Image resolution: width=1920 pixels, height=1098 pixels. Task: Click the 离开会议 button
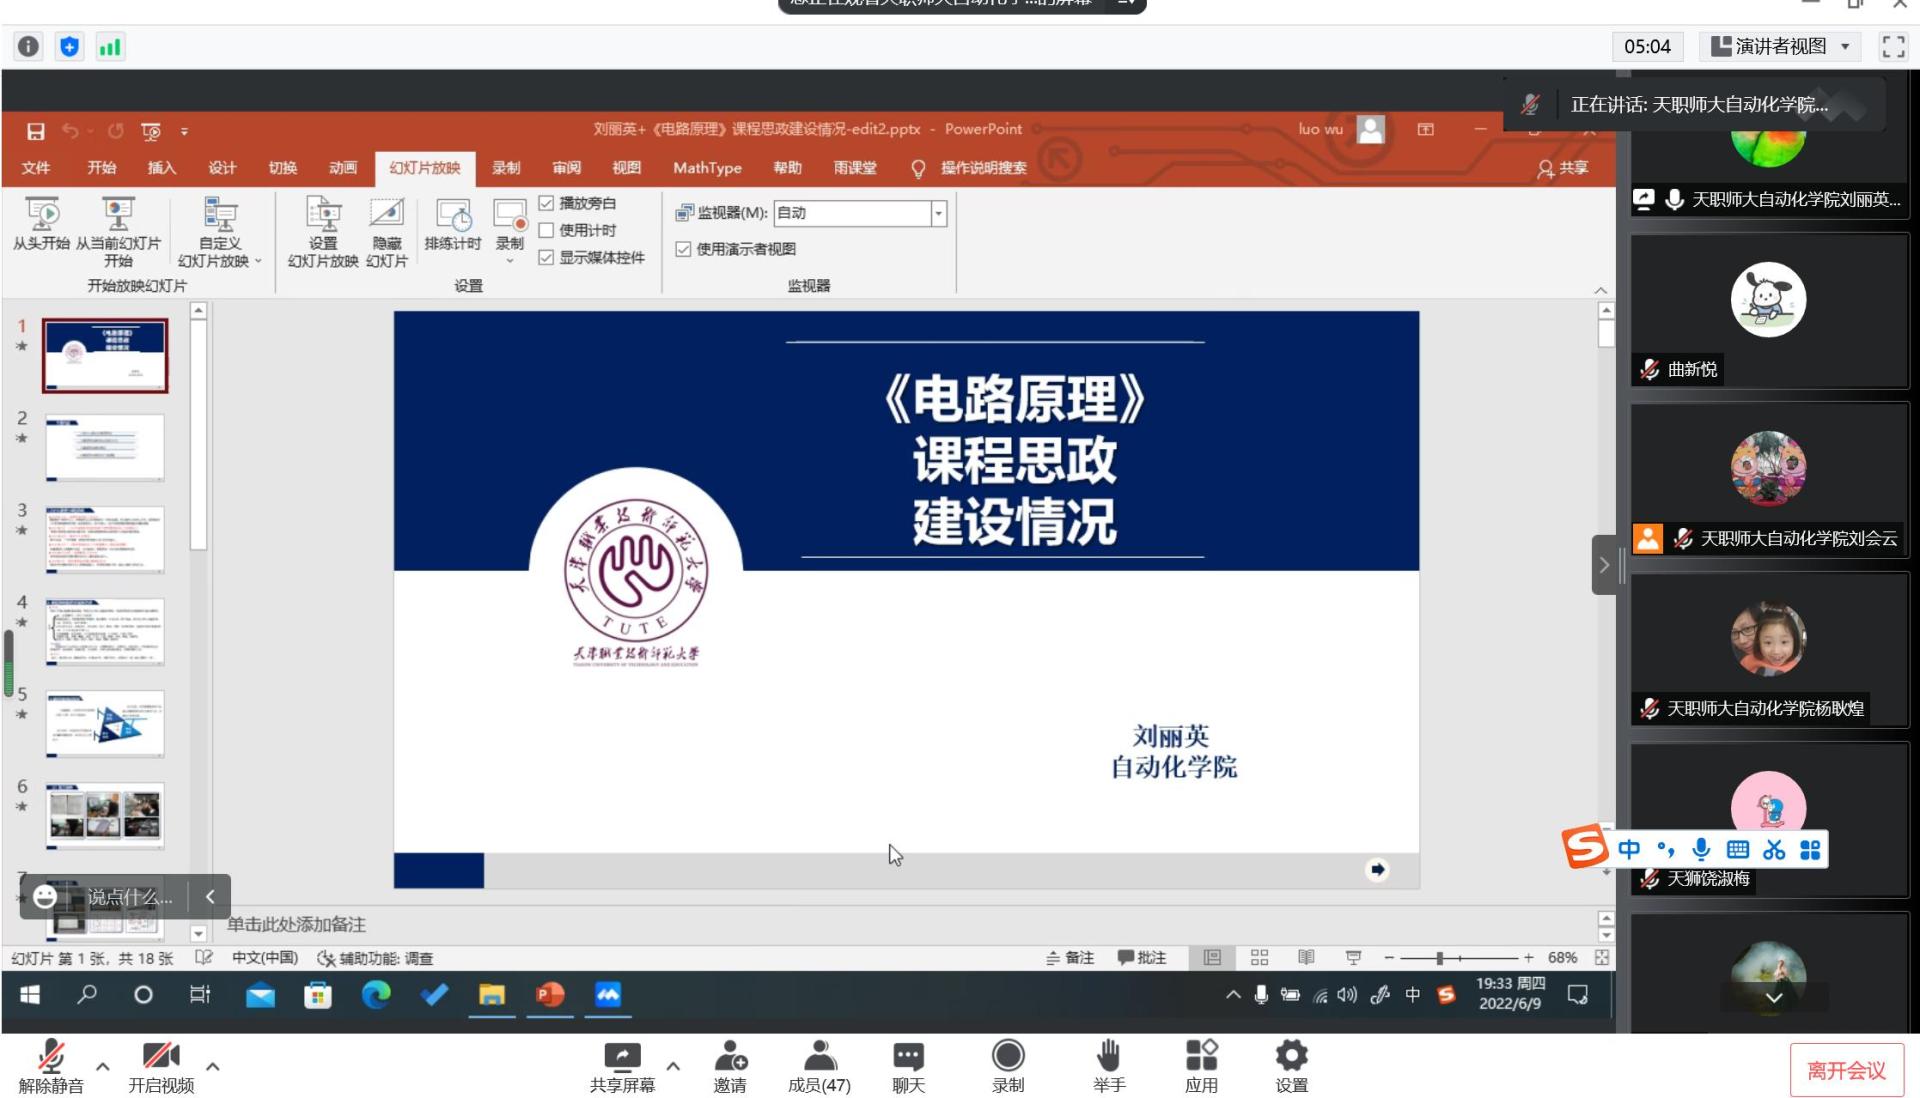pyautogui.click(x=1846, y=1071)
